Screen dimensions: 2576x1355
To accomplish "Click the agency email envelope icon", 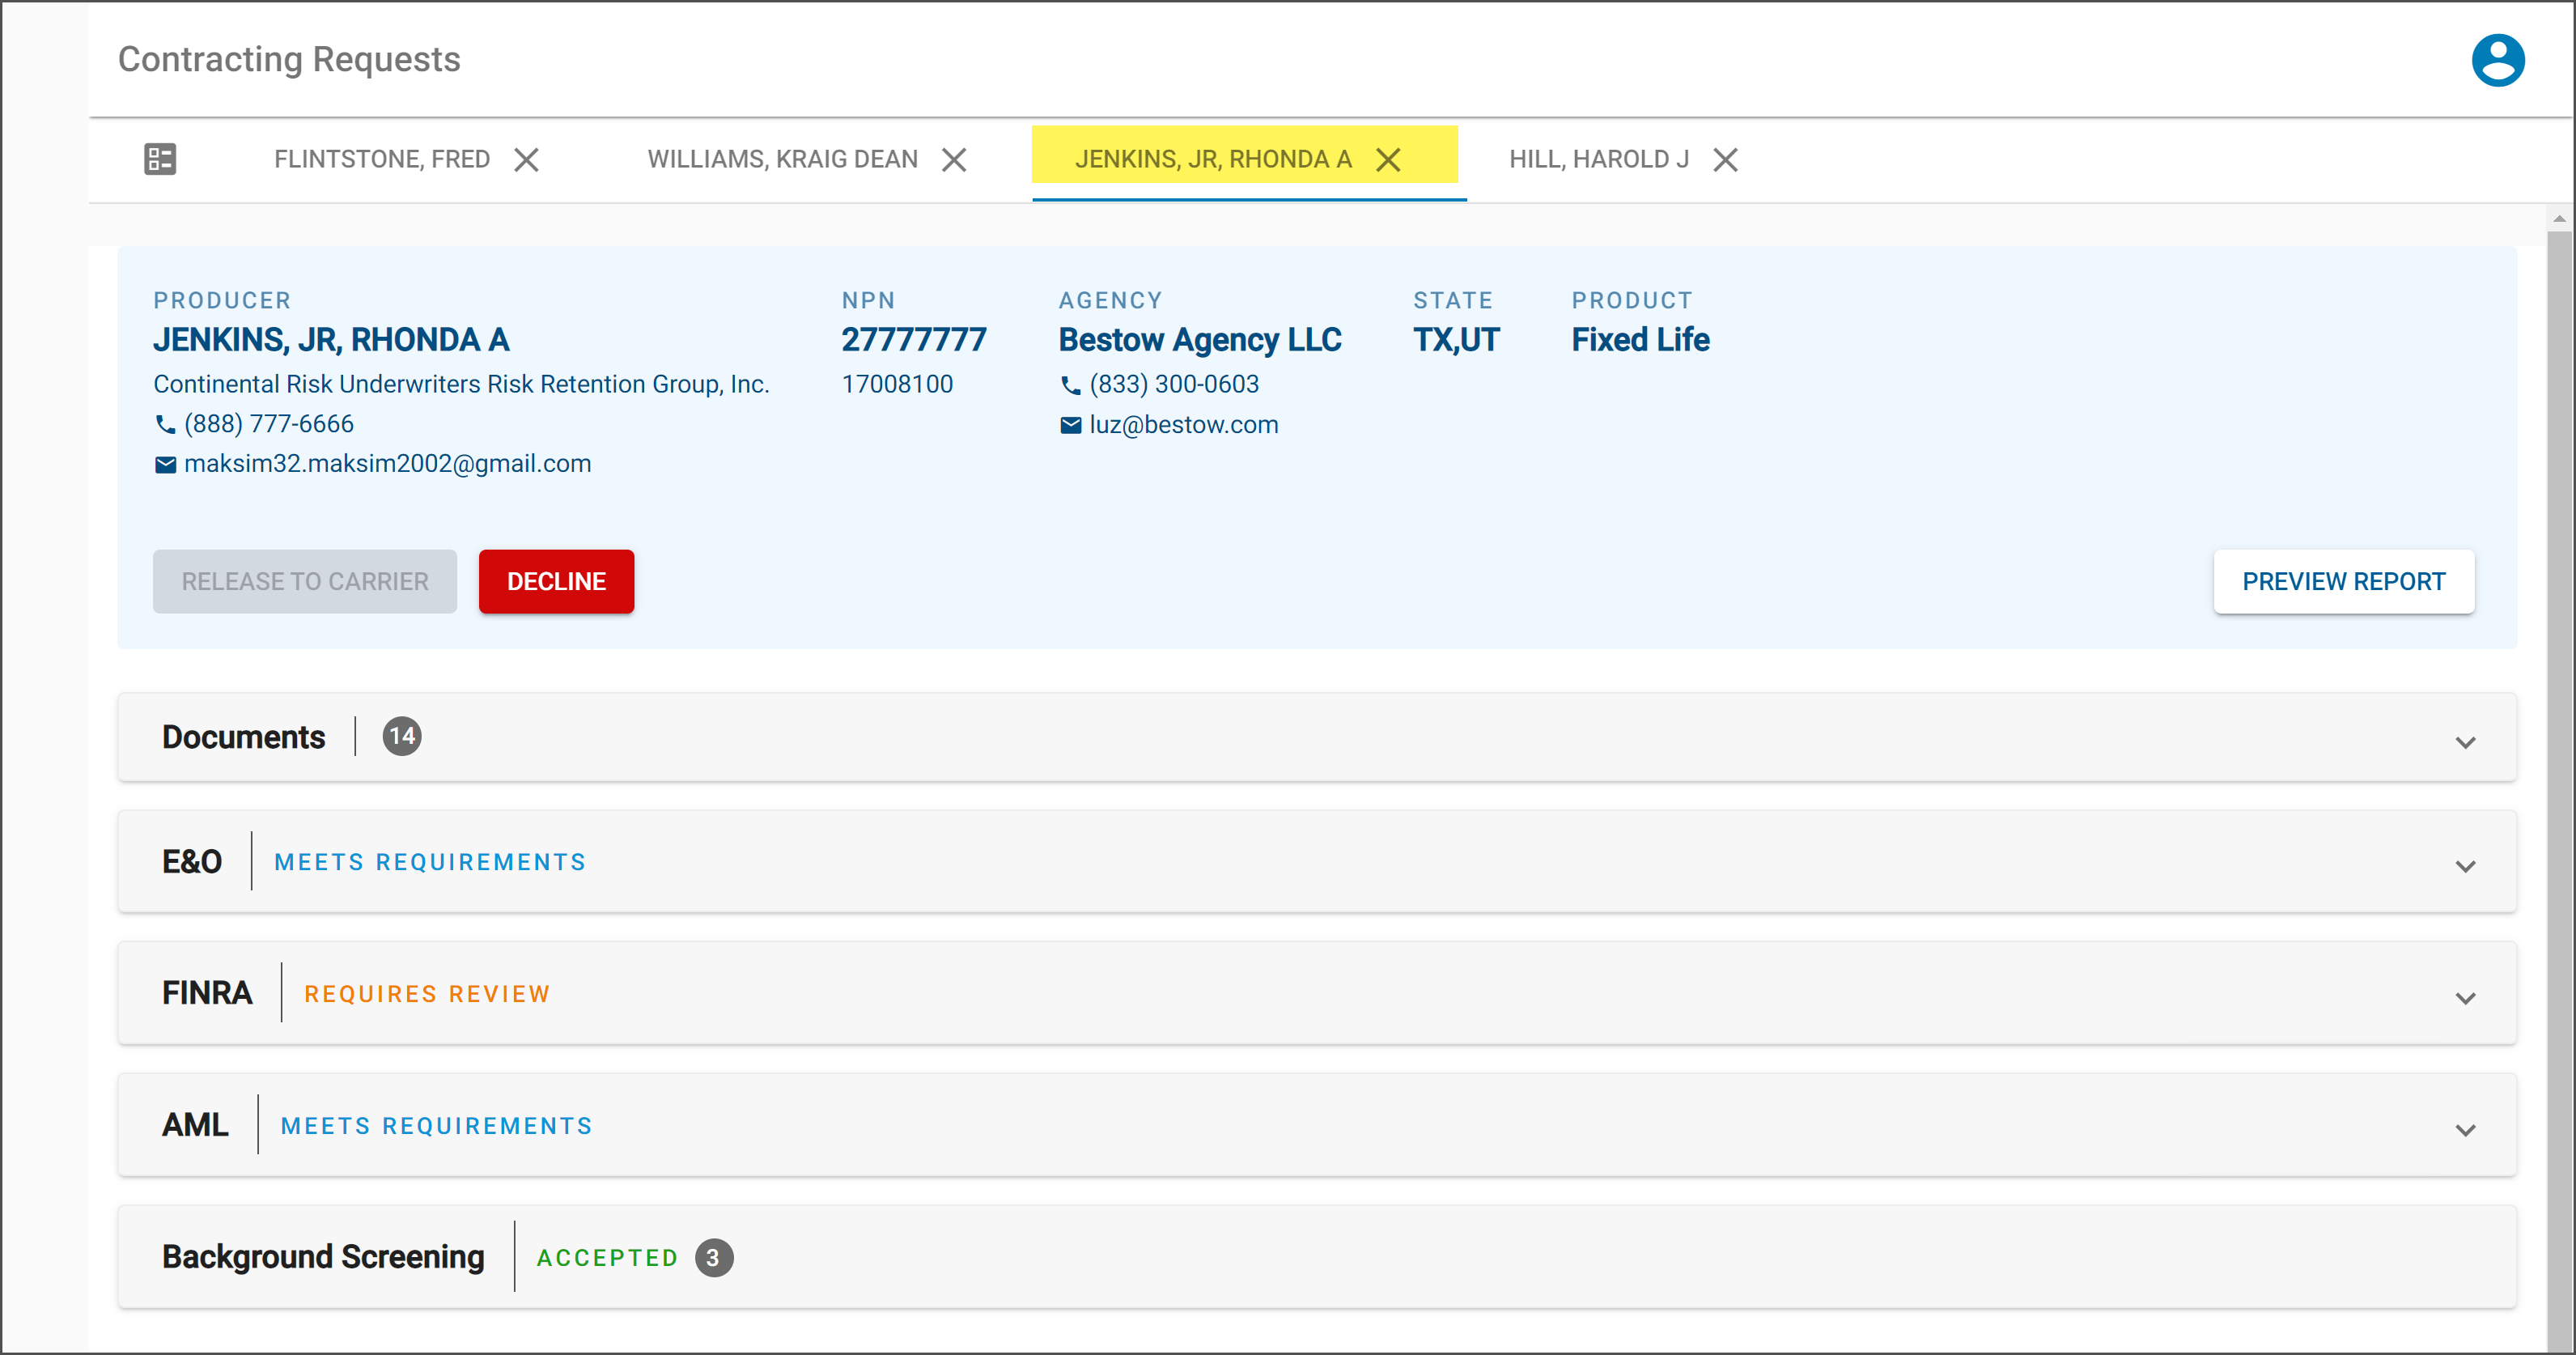I will click(x=1070, y=426).
